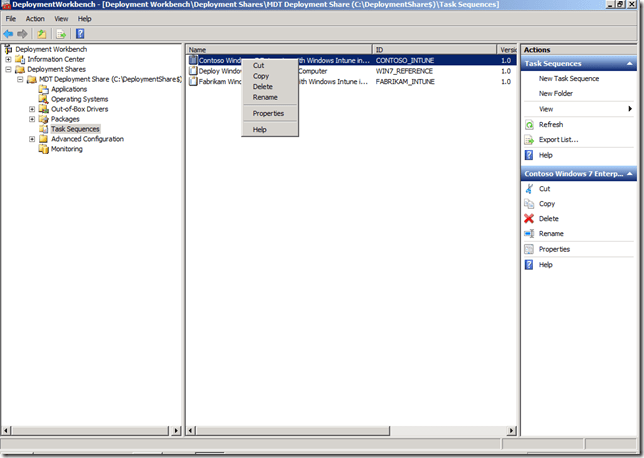Click the Copy icon in Actions pane
Image resolution: width=644 pixels, height=458 pixels.
click(x=529, y=204)
